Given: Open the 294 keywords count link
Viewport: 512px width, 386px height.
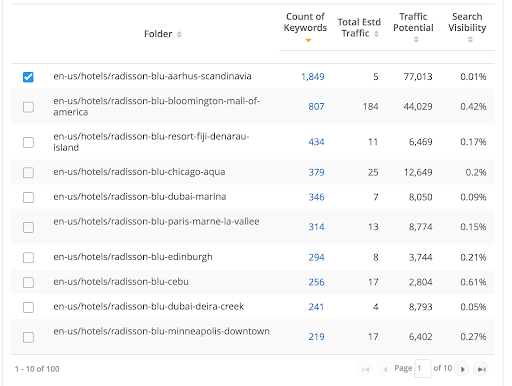Looking at the screenshot, I should (316, 257).
